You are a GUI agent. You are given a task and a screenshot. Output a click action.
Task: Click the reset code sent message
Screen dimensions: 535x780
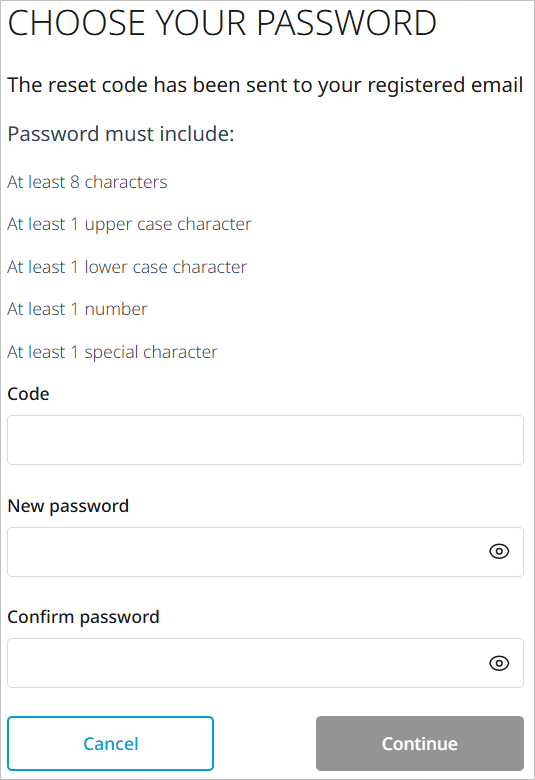(265, 86)
